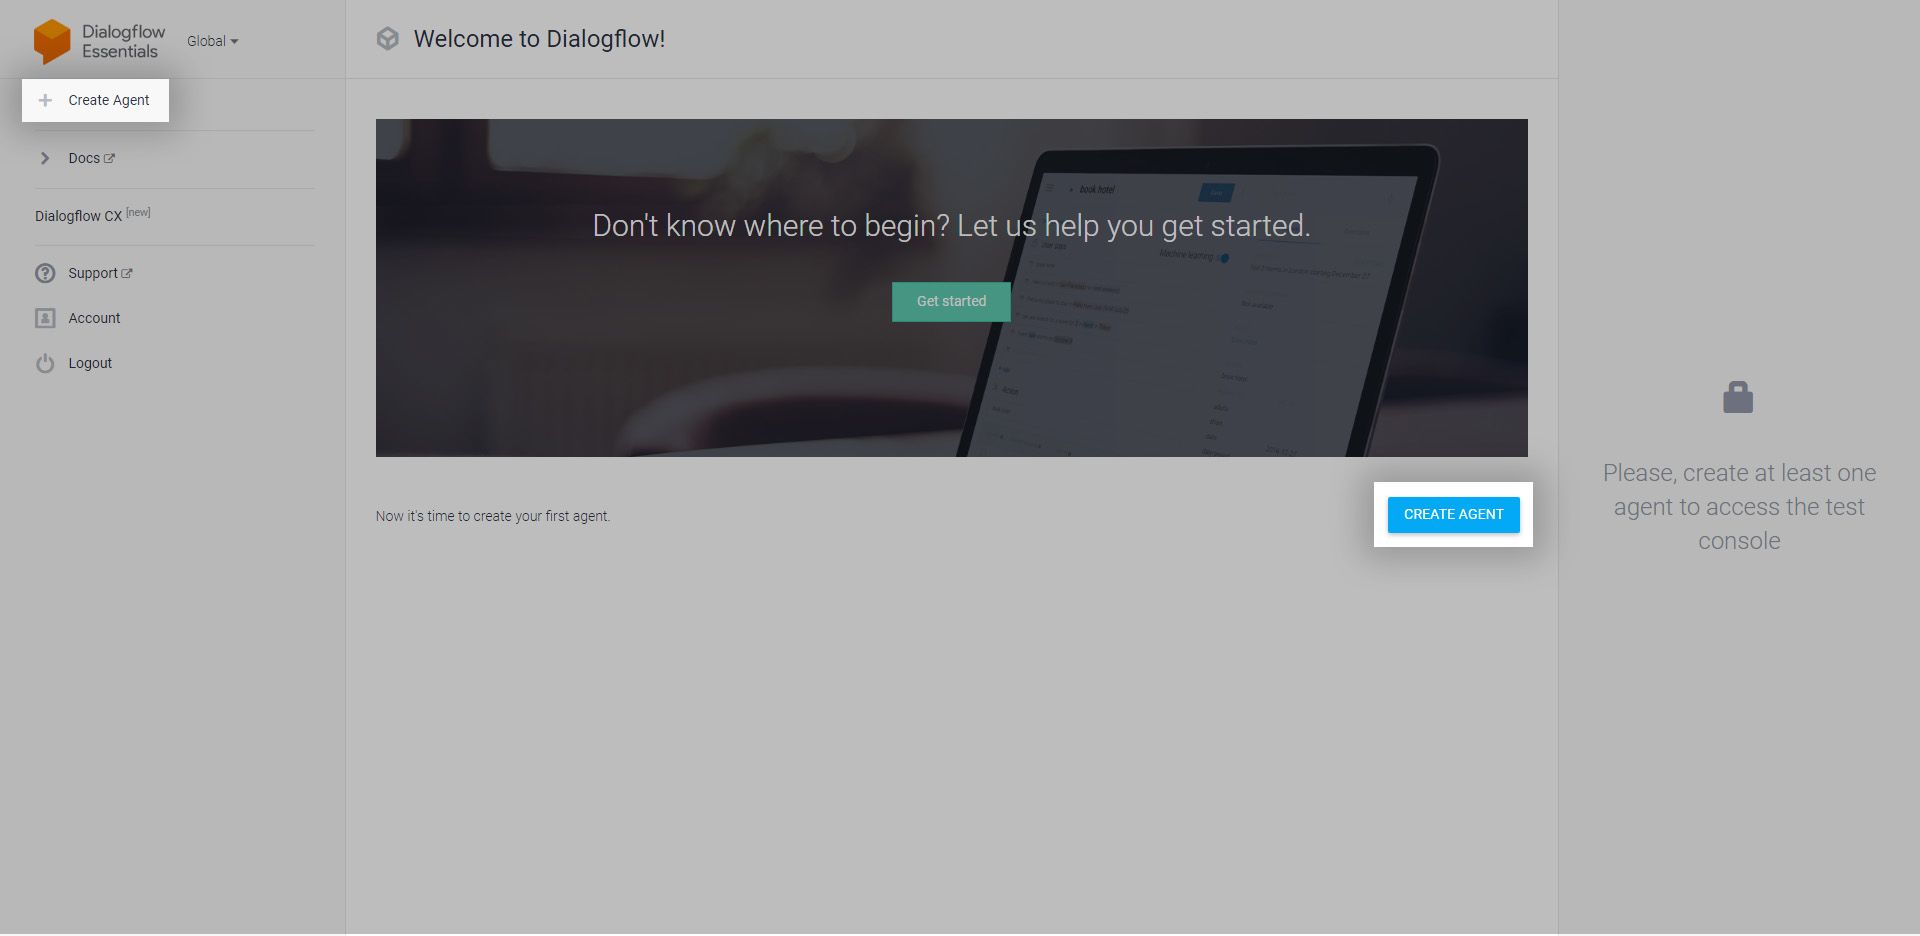Click the cube icon beside the Welcome title
The height and width of the screenshot is (936, 1920).
(x=388, y=39)
